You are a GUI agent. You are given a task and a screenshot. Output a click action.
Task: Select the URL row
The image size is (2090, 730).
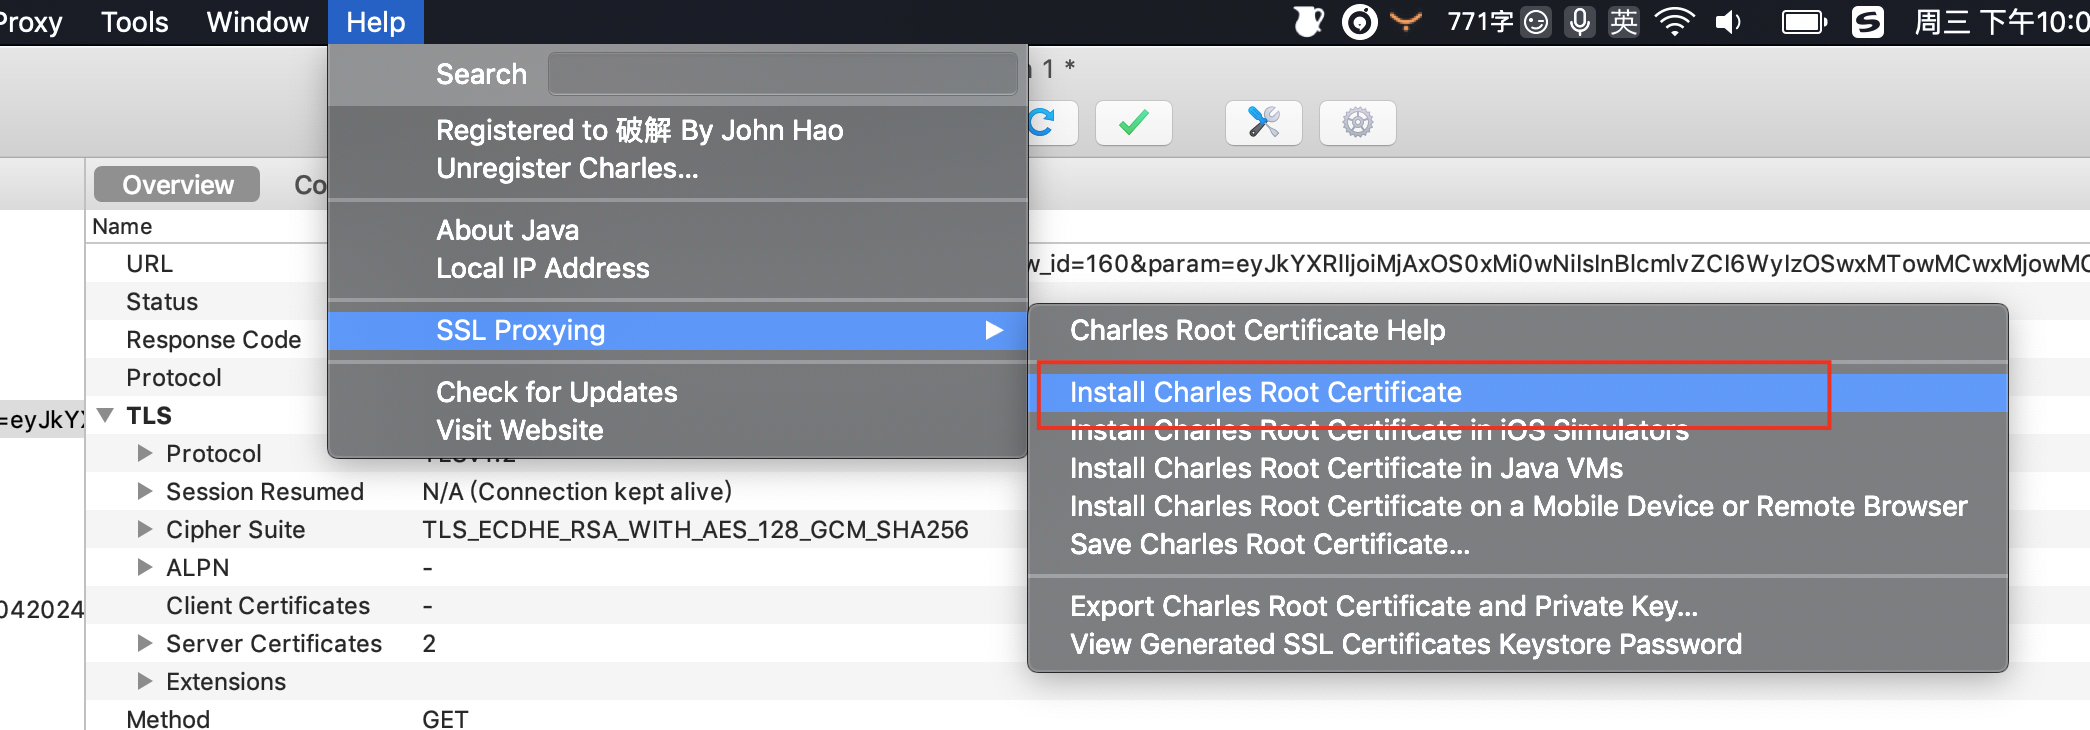click(149, 264)
